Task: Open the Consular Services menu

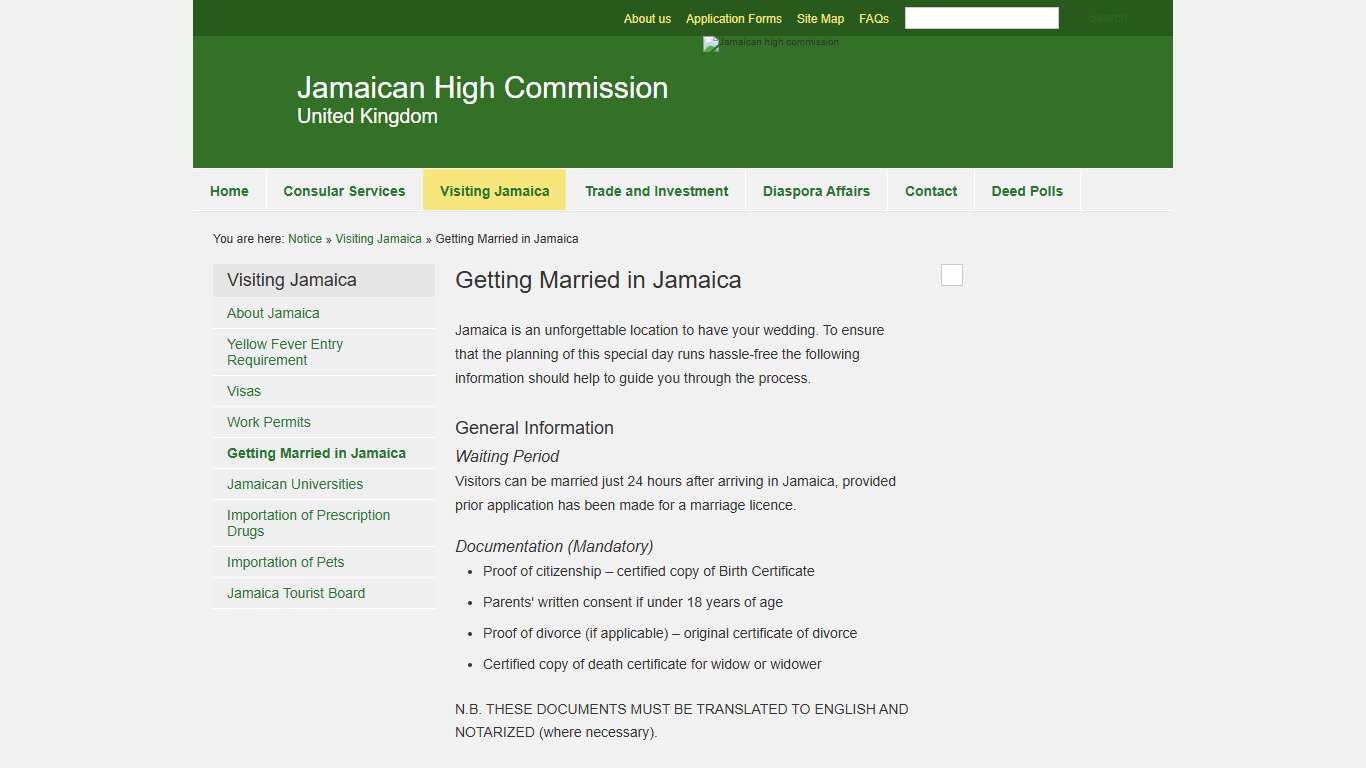Action: click(x=344, y=190)
